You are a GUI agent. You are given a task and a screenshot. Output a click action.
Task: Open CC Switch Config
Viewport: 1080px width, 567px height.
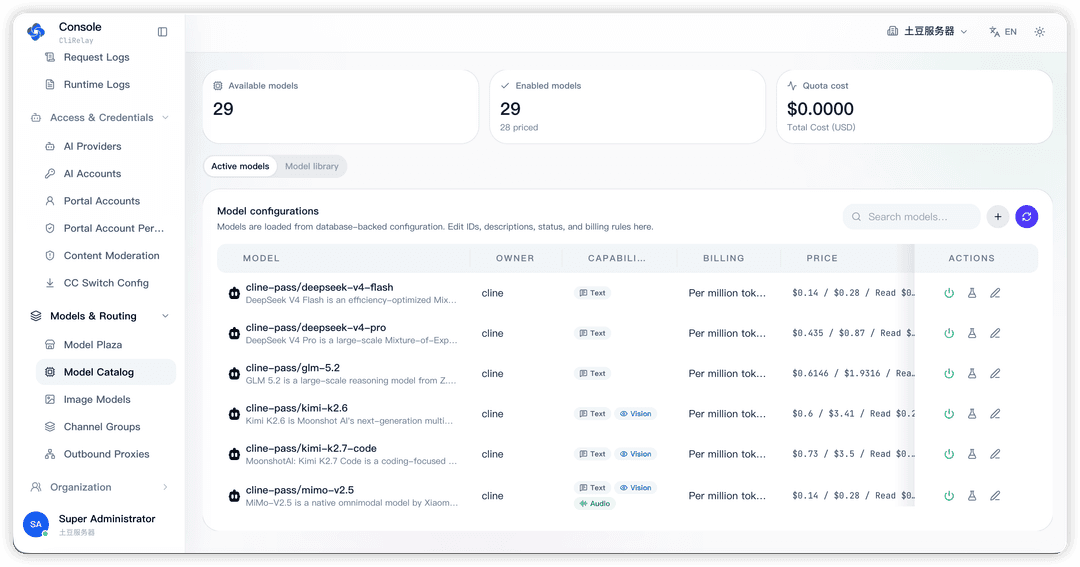(x=105, y=283)
